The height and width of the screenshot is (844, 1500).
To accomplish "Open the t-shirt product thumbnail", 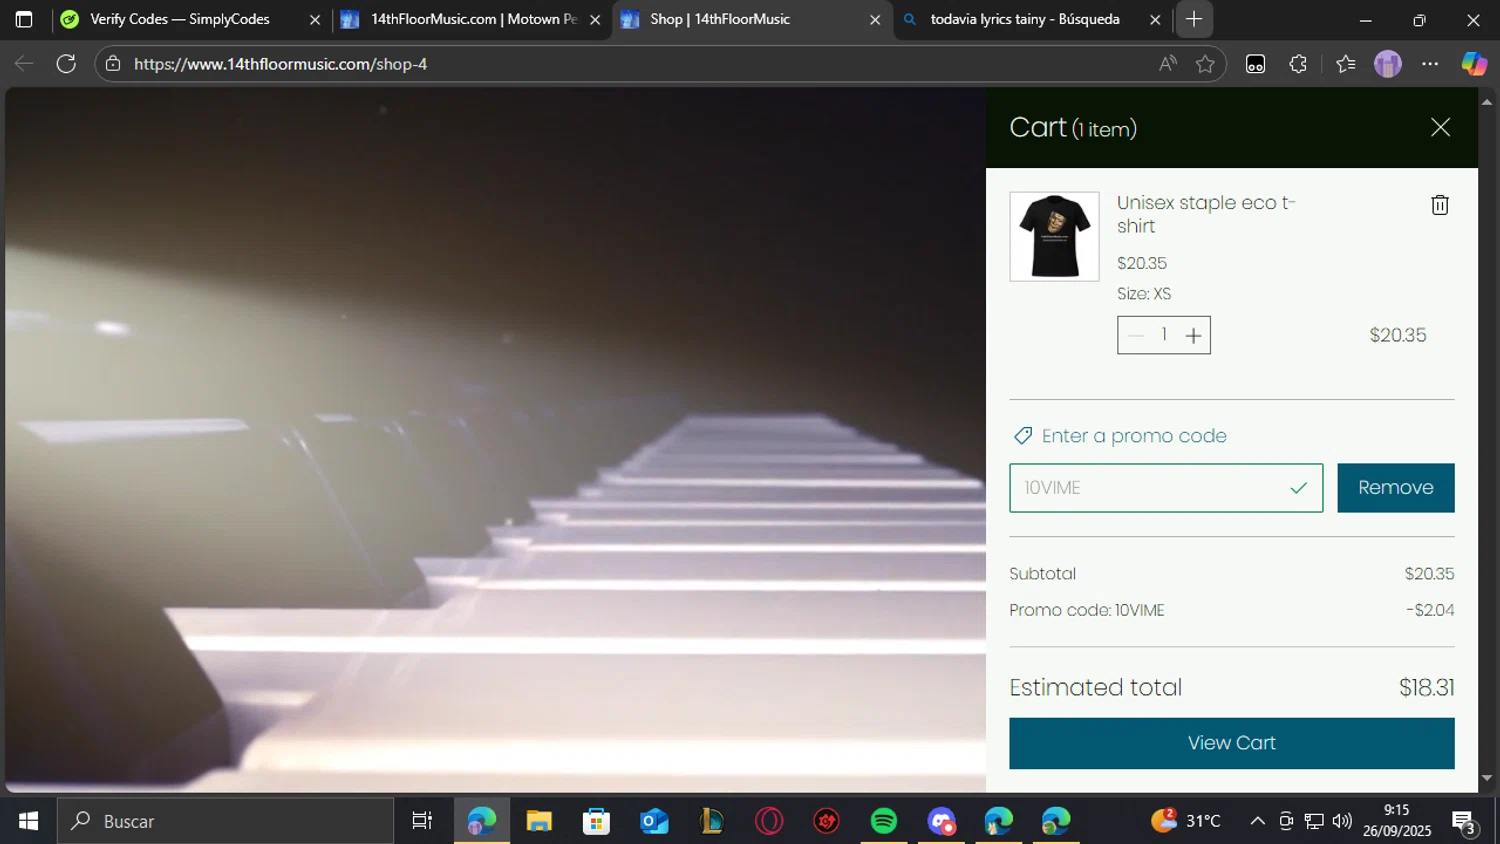I will tap(1054, 237).
